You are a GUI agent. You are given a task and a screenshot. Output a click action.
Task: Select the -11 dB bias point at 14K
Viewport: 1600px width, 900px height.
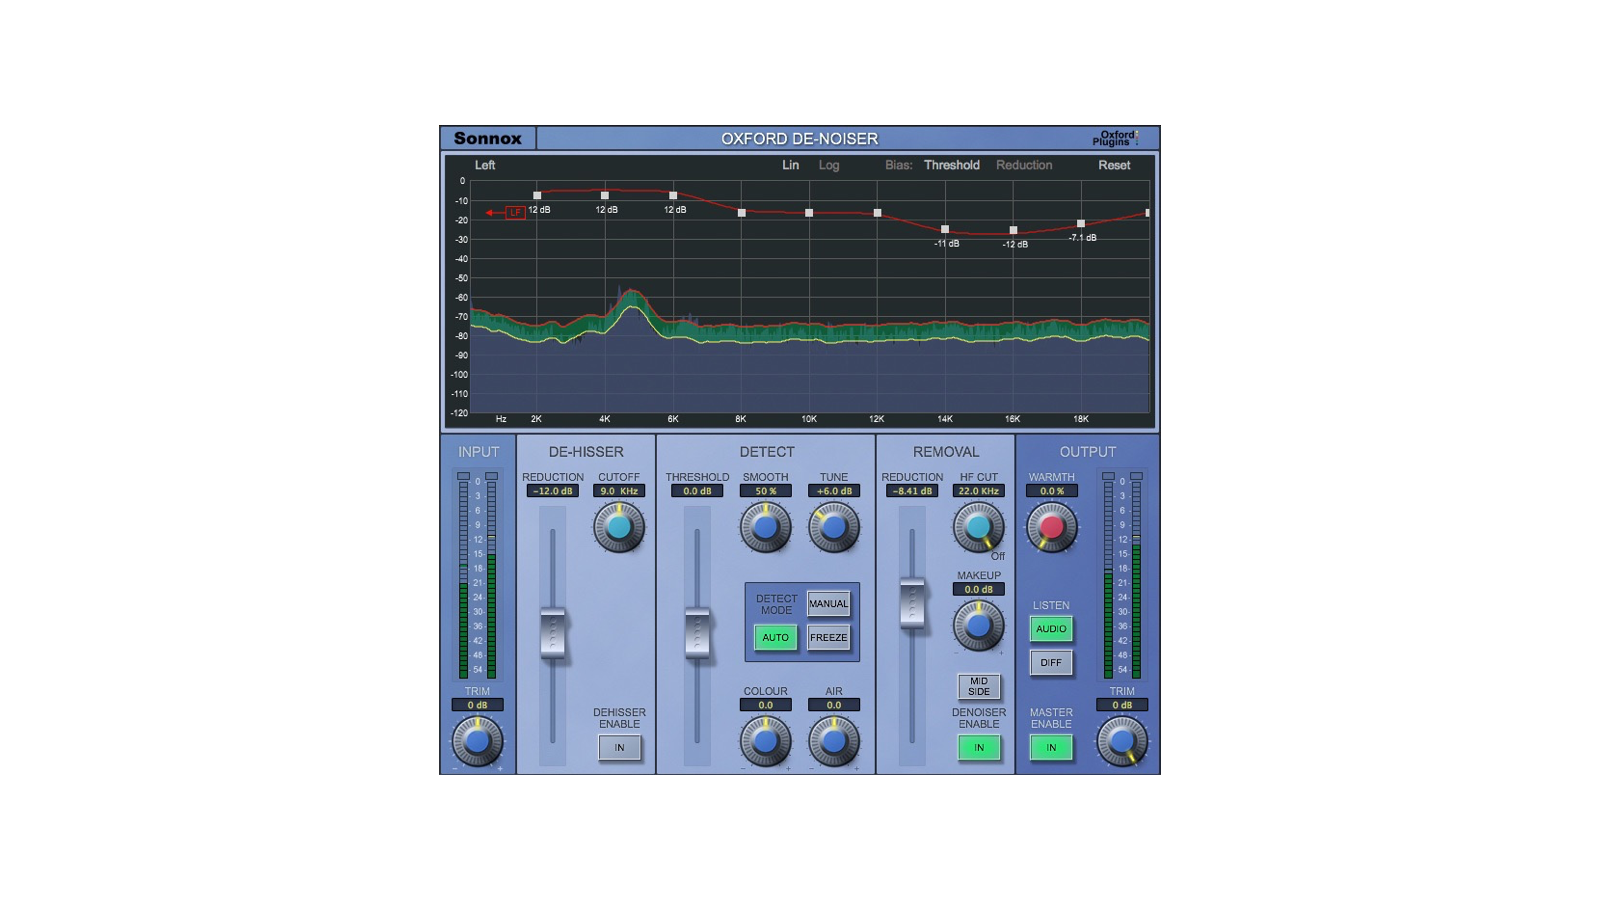[945, 229]
